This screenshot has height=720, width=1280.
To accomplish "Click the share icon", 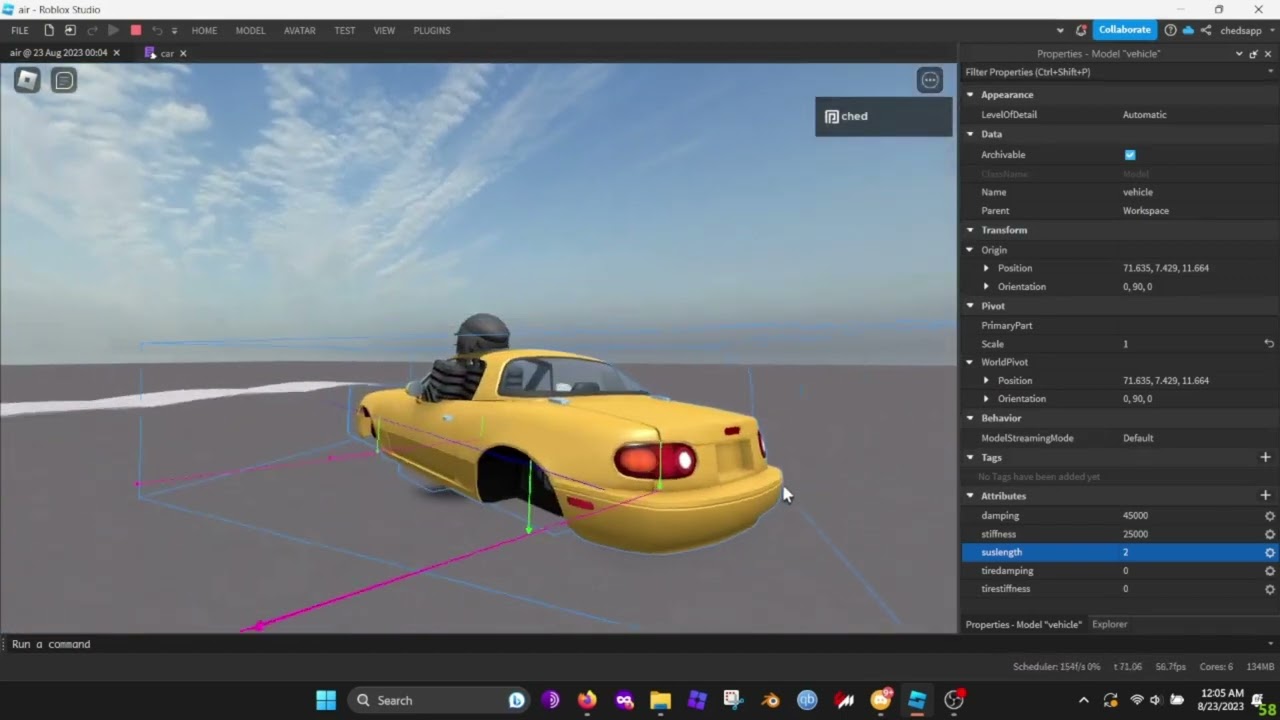I will pyautogui.click(x=1206, y=30).
